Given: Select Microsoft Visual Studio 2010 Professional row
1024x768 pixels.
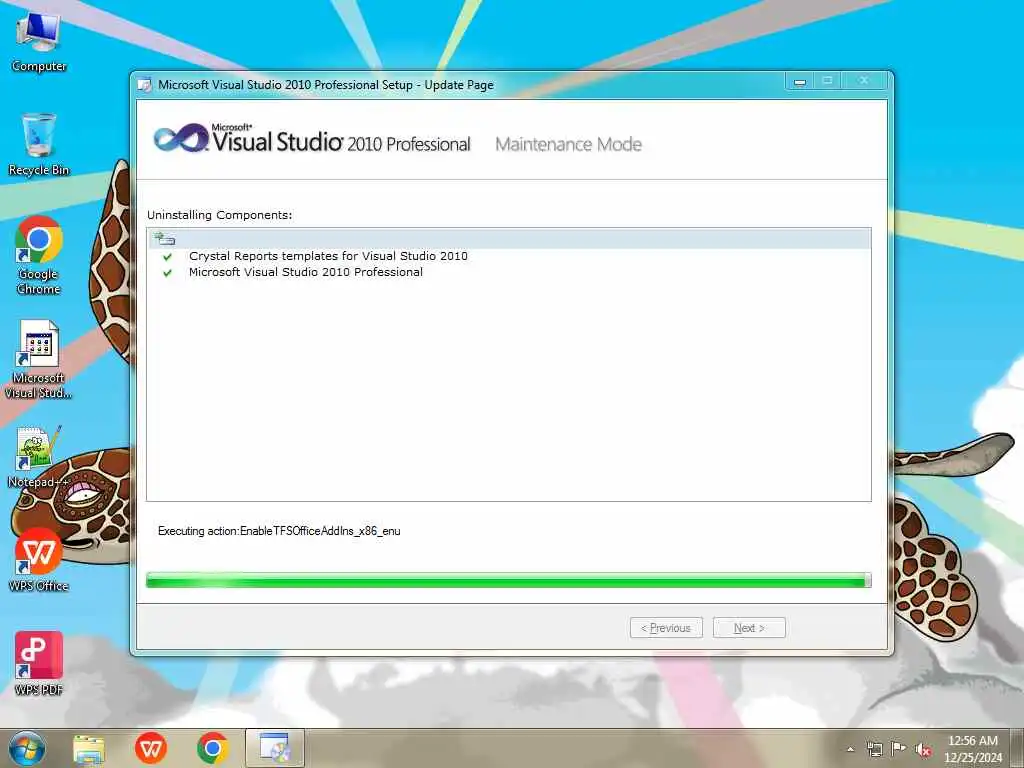Looking at the screenshot, I should coord(306,272).
